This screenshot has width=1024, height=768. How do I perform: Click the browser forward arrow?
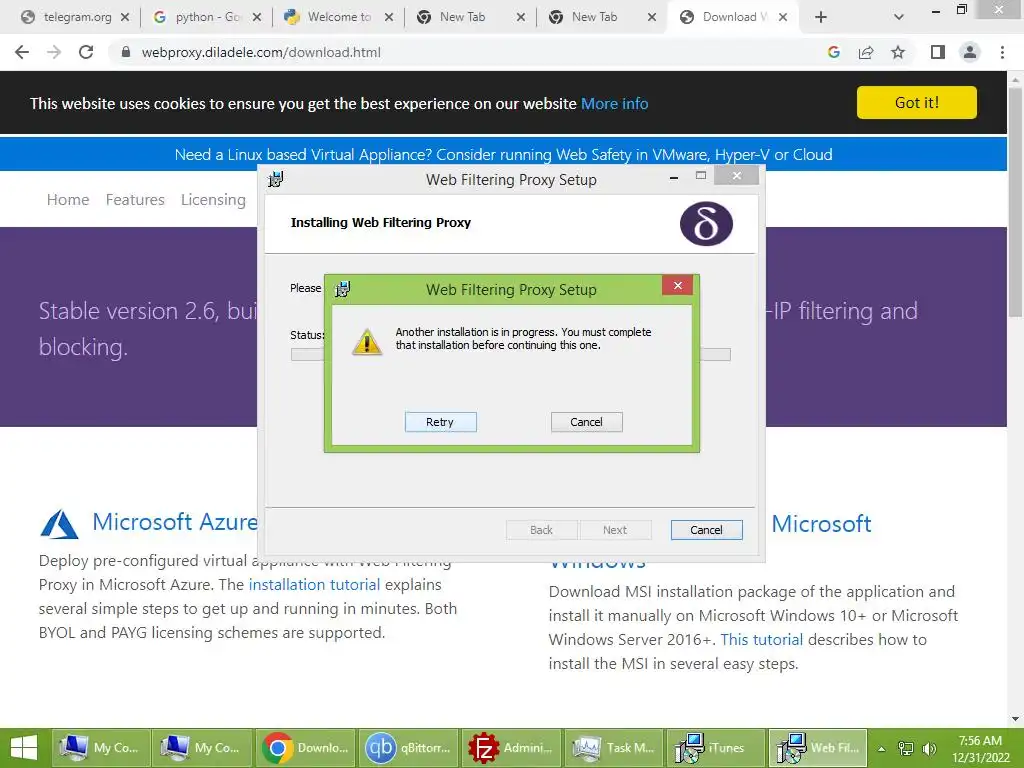pyautogui.click(x=54, y=52)
